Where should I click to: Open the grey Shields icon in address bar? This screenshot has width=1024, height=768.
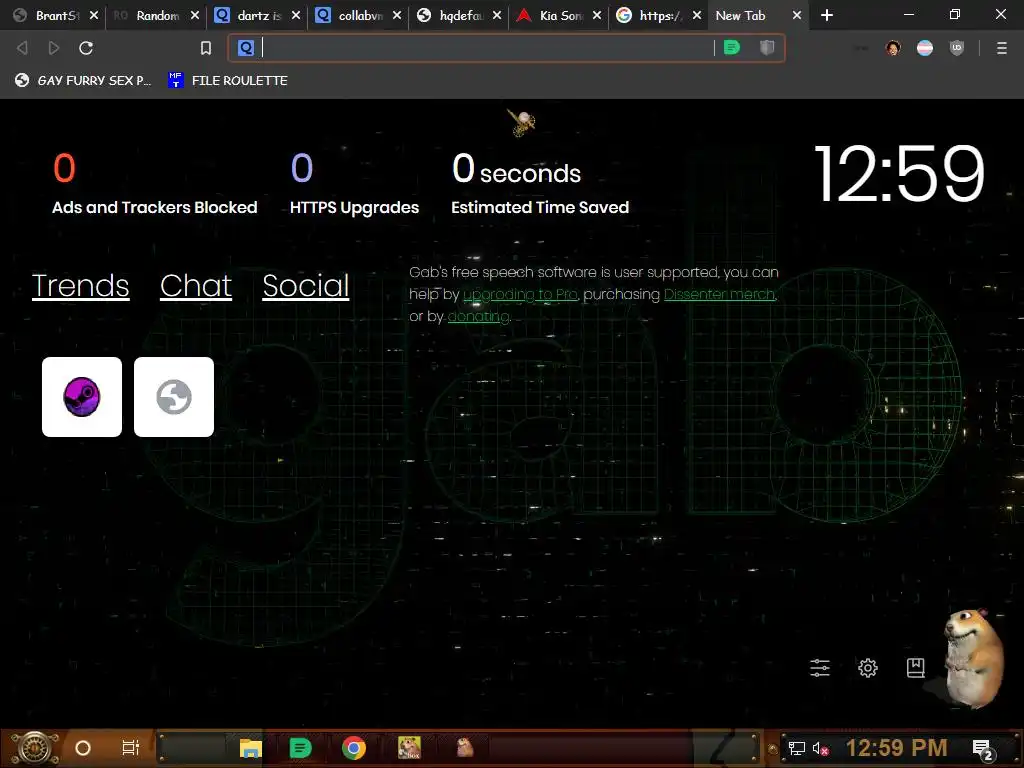[767, 48]
